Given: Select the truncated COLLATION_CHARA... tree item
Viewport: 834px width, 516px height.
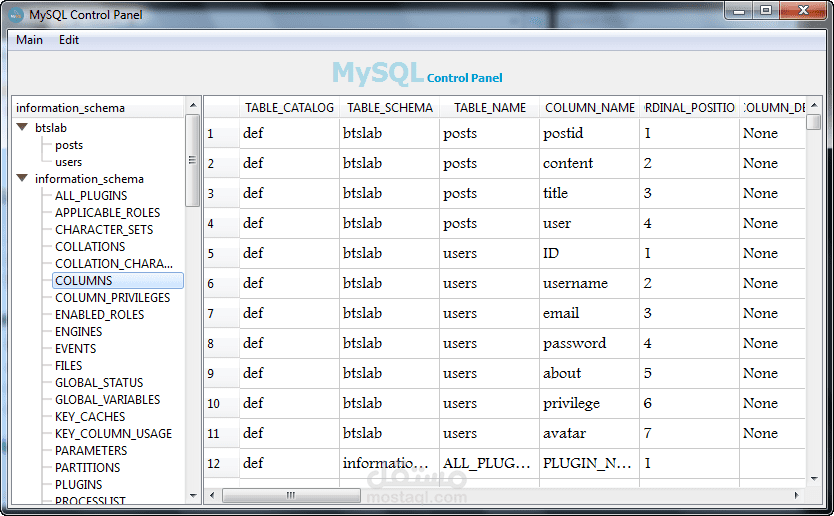Looking at the screenshot, I should click(x=114, y=264).
